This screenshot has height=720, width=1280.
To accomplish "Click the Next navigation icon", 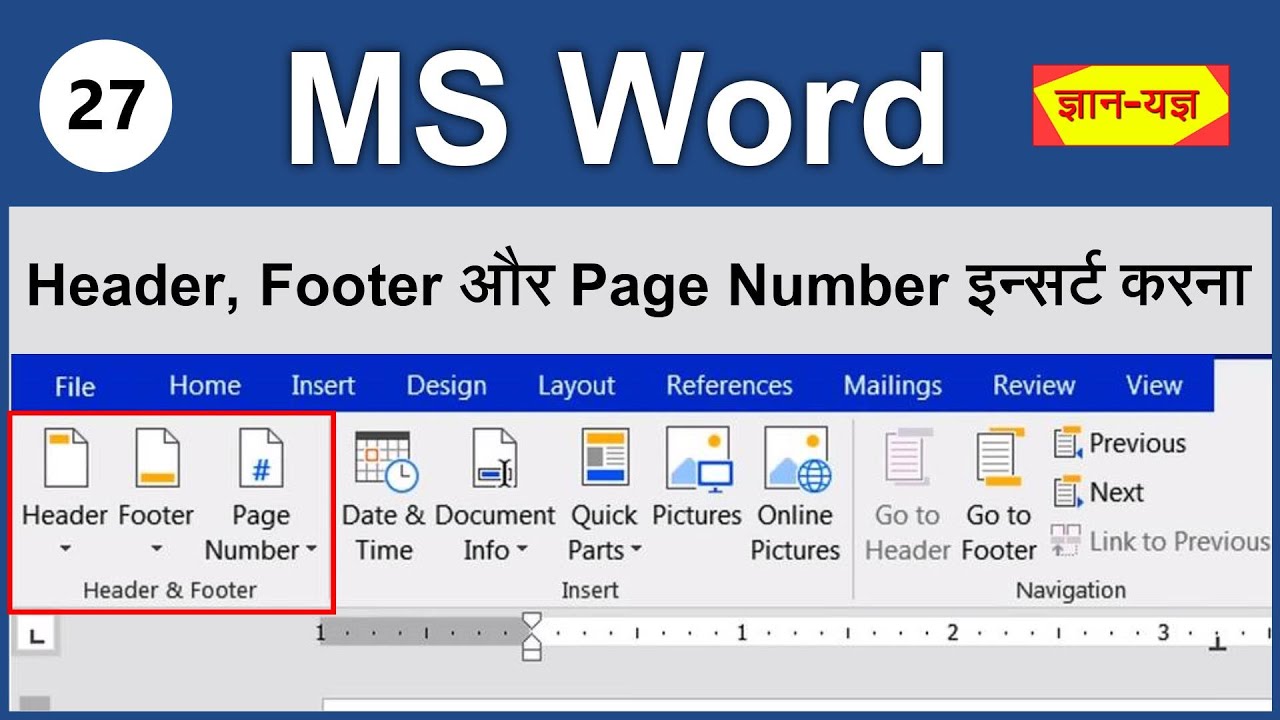I will pos(1068,492).
